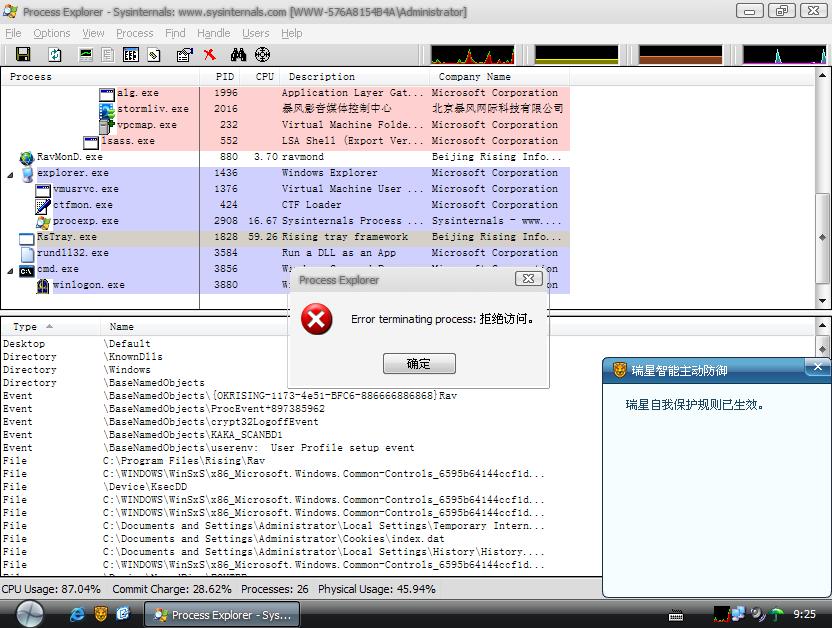
Task: Open the Users menu
Action: [256, 33]
